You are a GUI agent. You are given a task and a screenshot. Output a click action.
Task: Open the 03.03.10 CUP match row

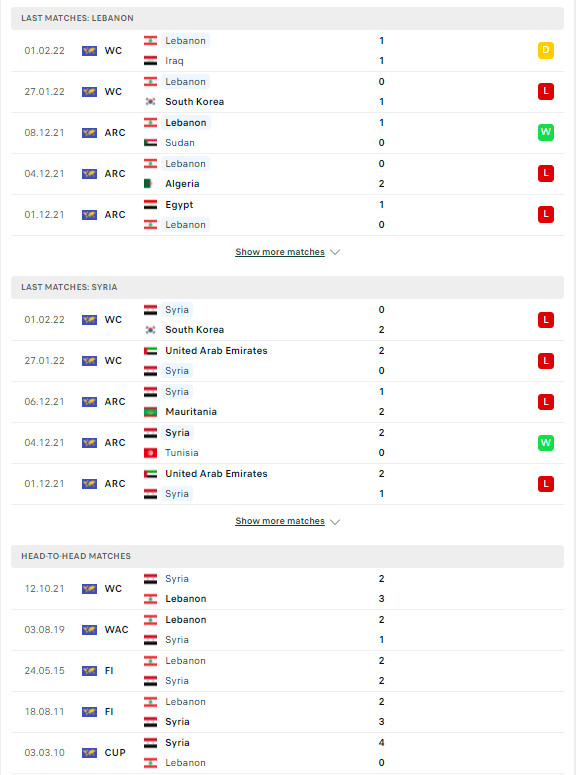coord(287,753)
